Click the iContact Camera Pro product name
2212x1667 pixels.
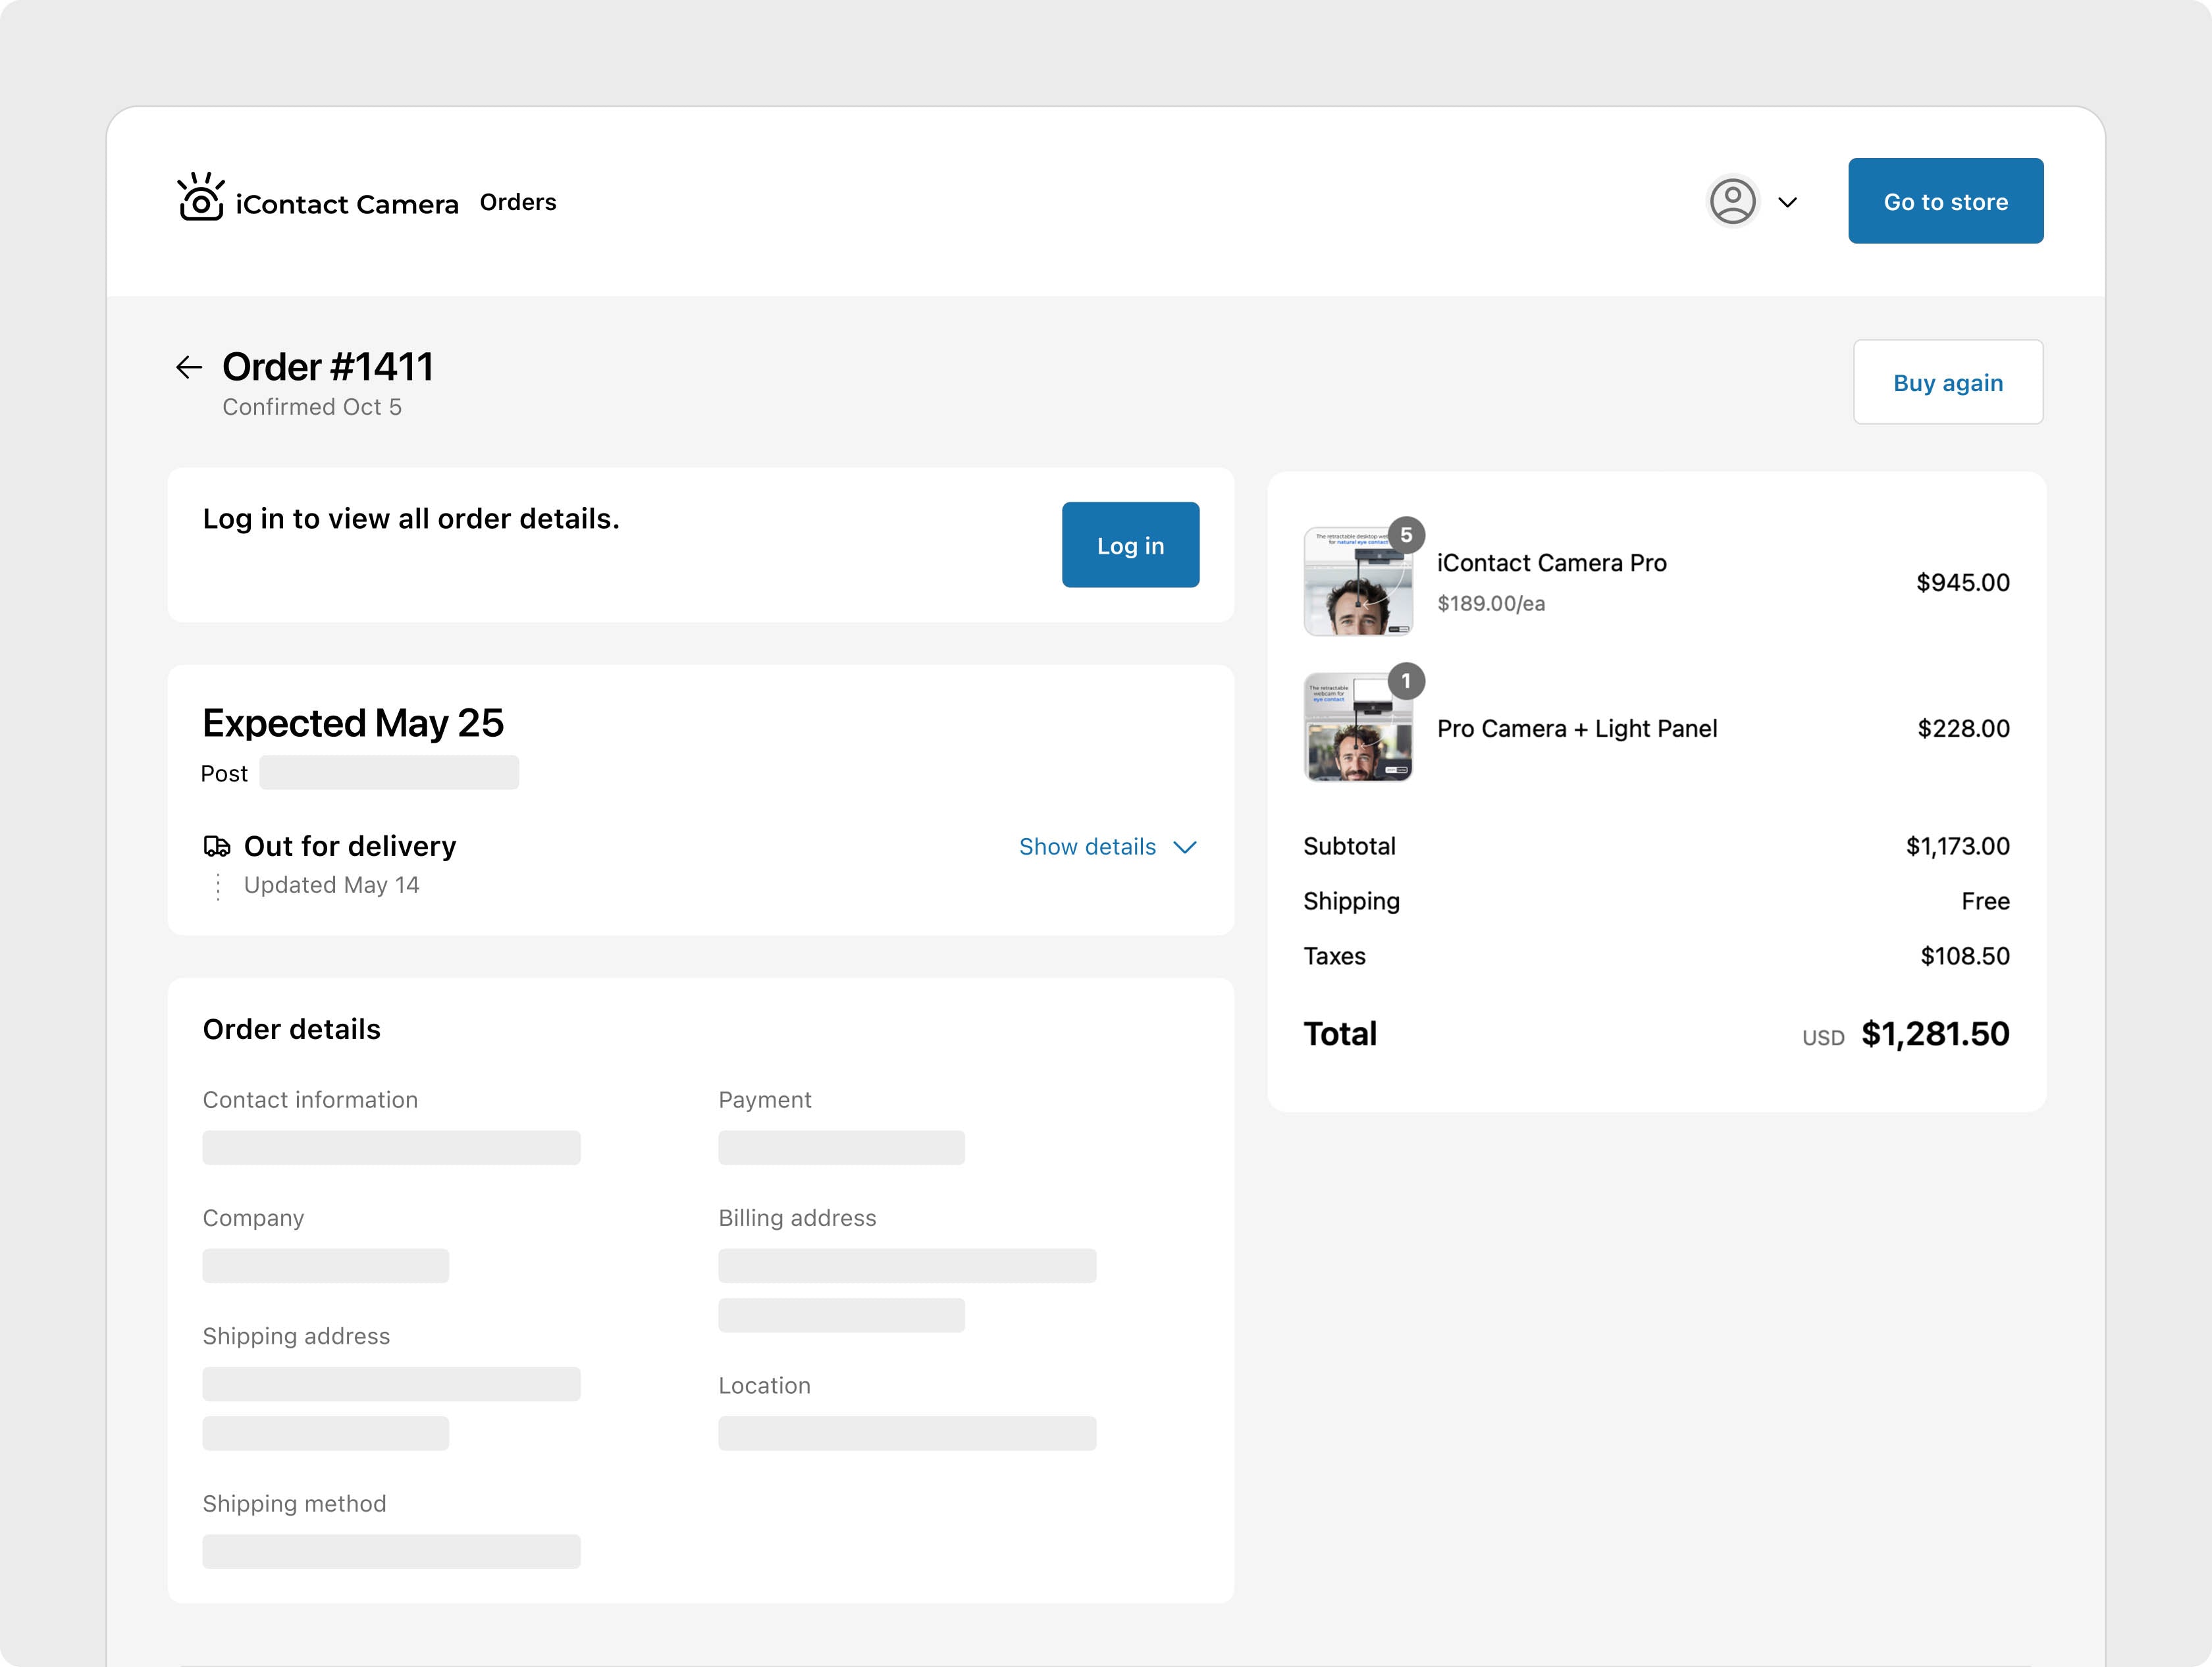click(1551, 563)
